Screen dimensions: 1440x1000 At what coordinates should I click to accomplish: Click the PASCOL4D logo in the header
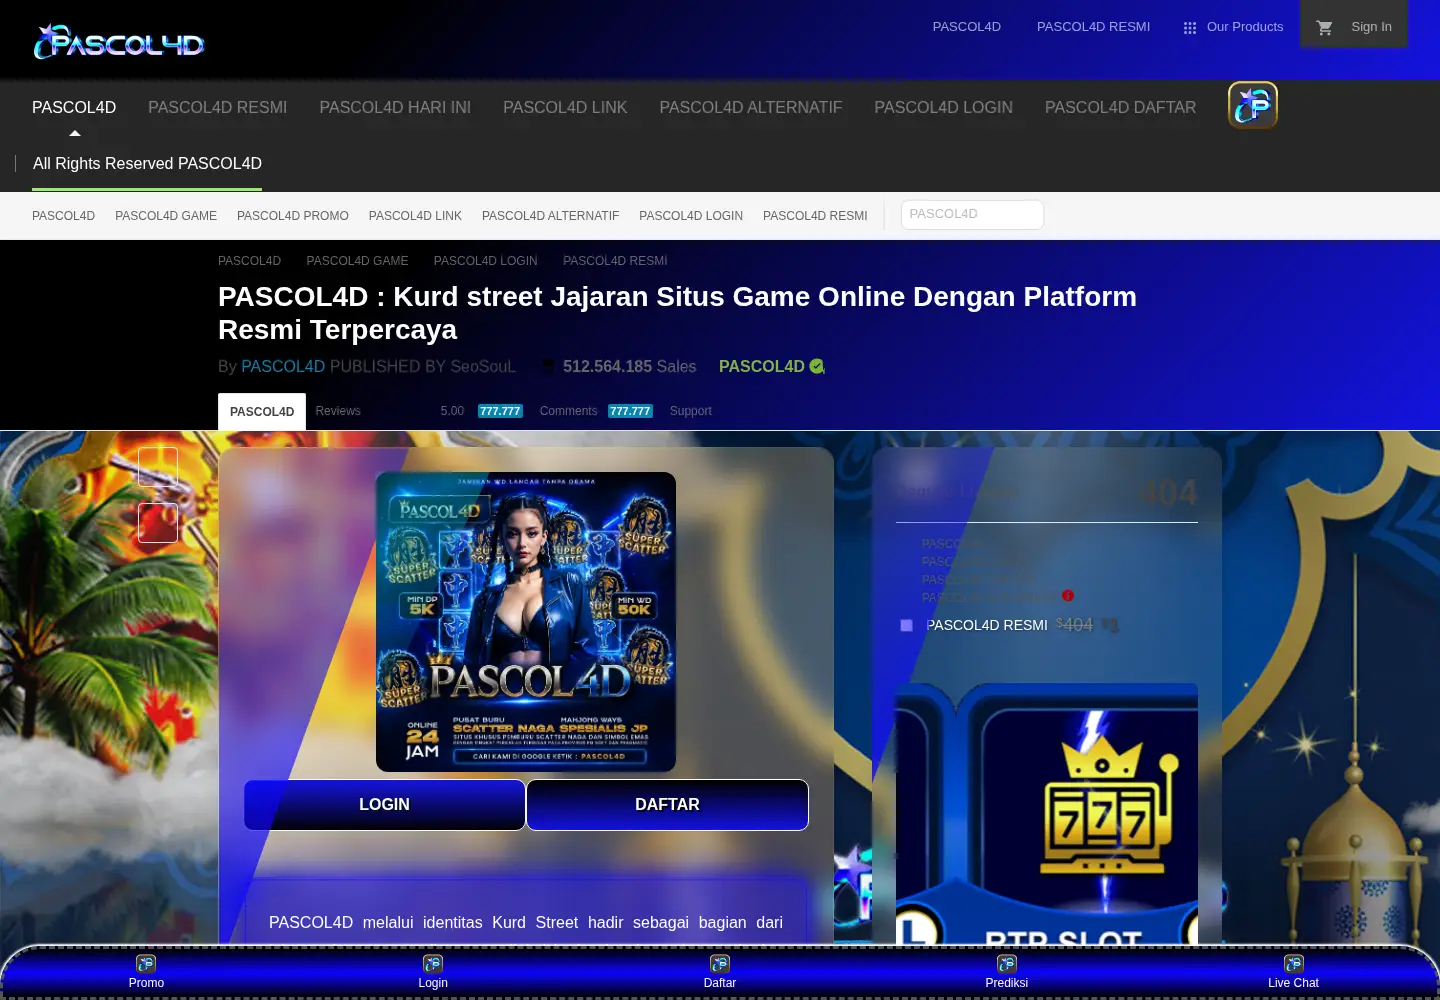coord(119,42)
